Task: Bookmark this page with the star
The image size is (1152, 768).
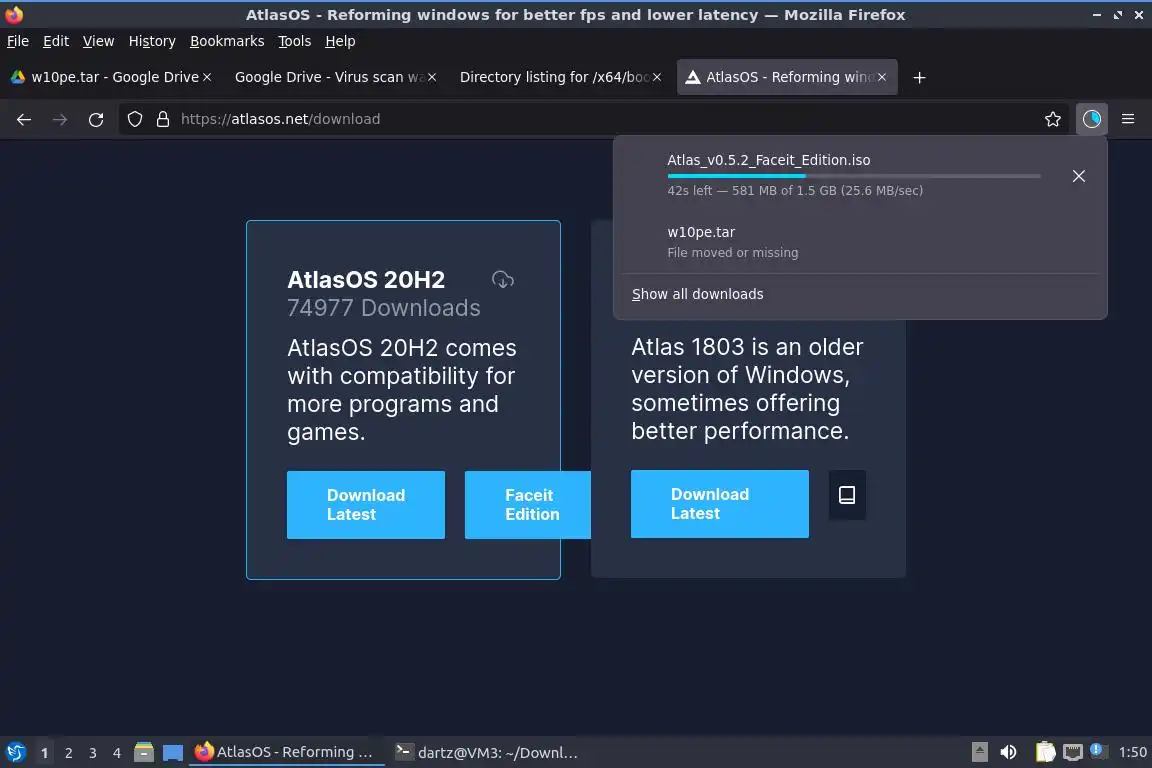Action: pos(1053,119)
